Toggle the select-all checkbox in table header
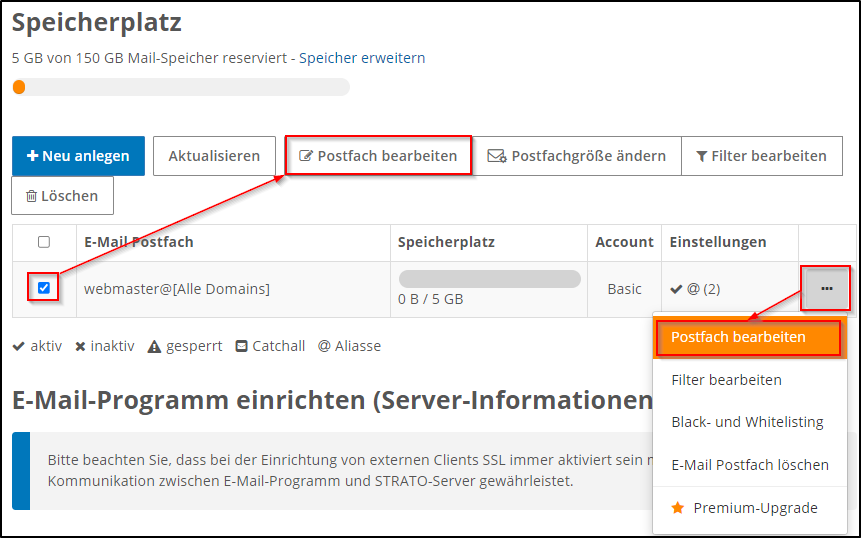Screen dimensions: 861x538 coord(43,242)
